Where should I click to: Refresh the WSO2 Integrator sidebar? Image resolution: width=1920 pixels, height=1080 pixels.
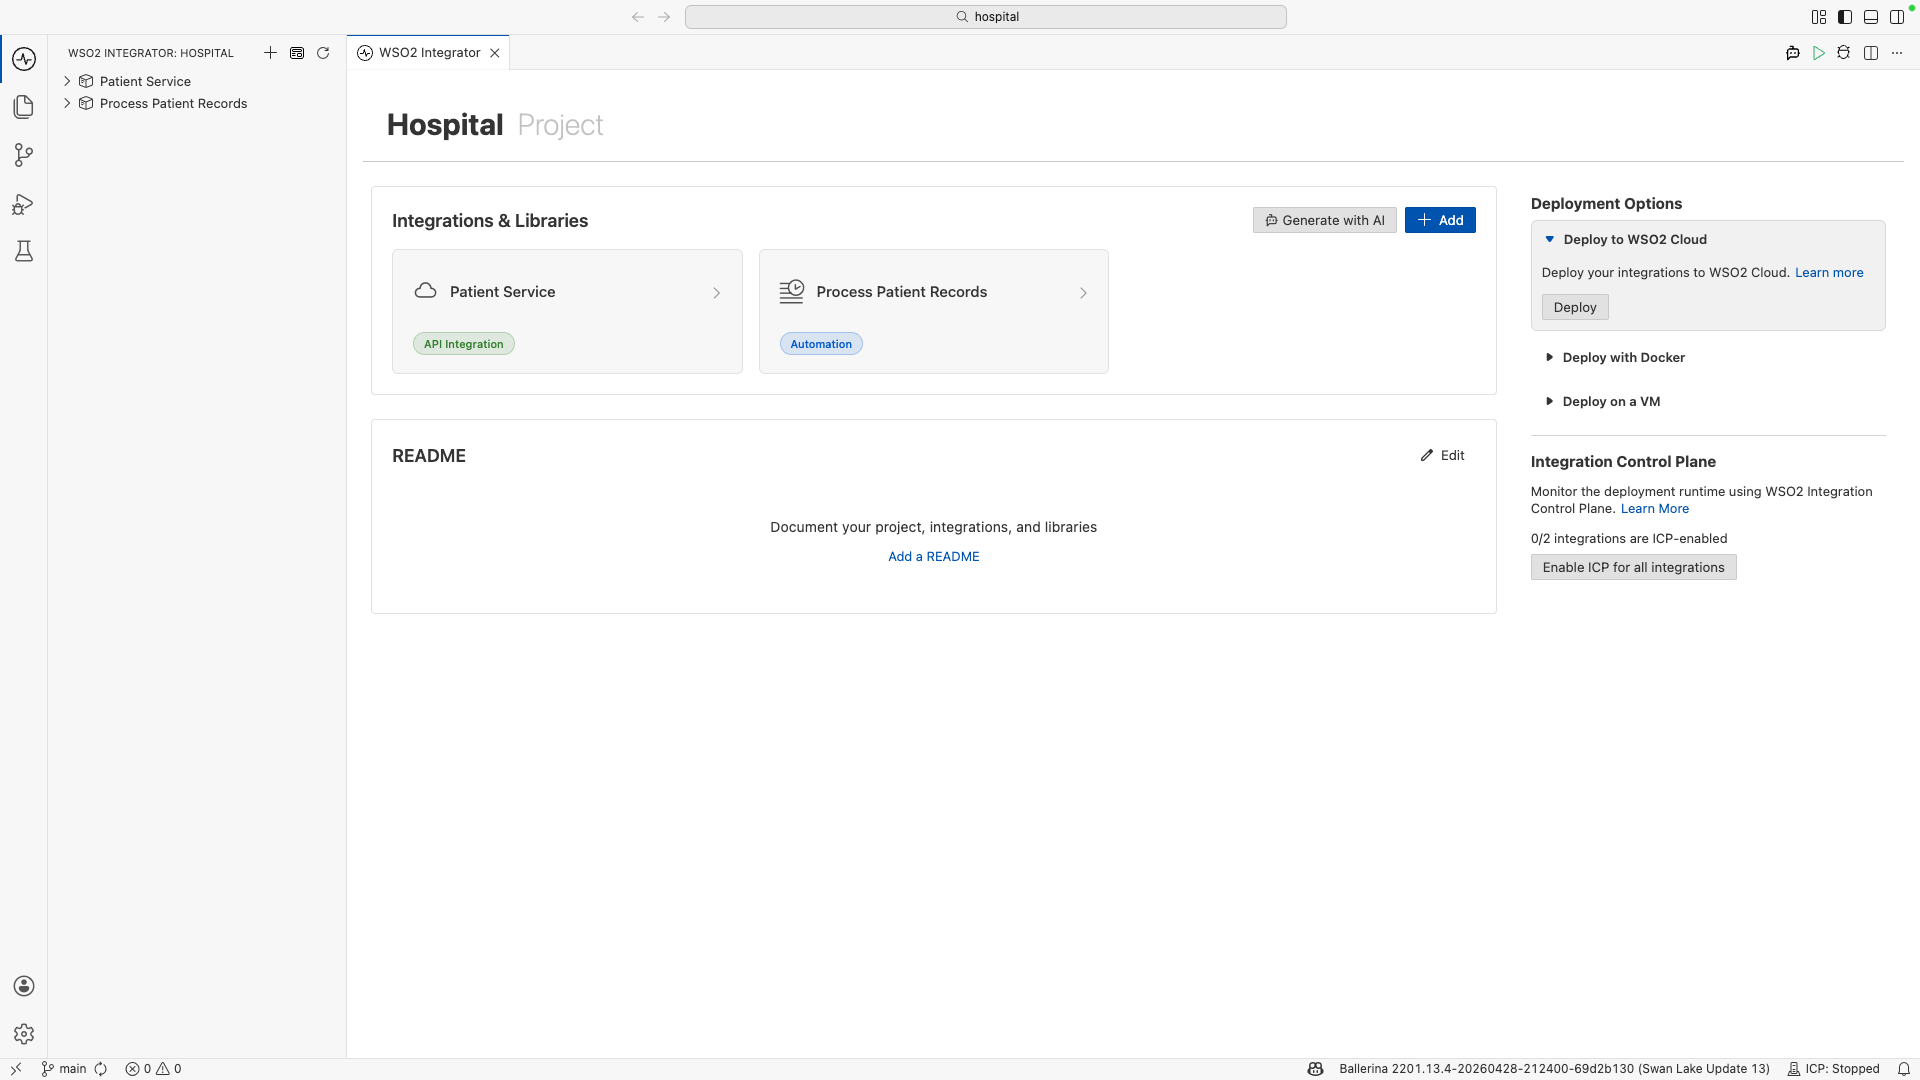(x=323, y=53)
